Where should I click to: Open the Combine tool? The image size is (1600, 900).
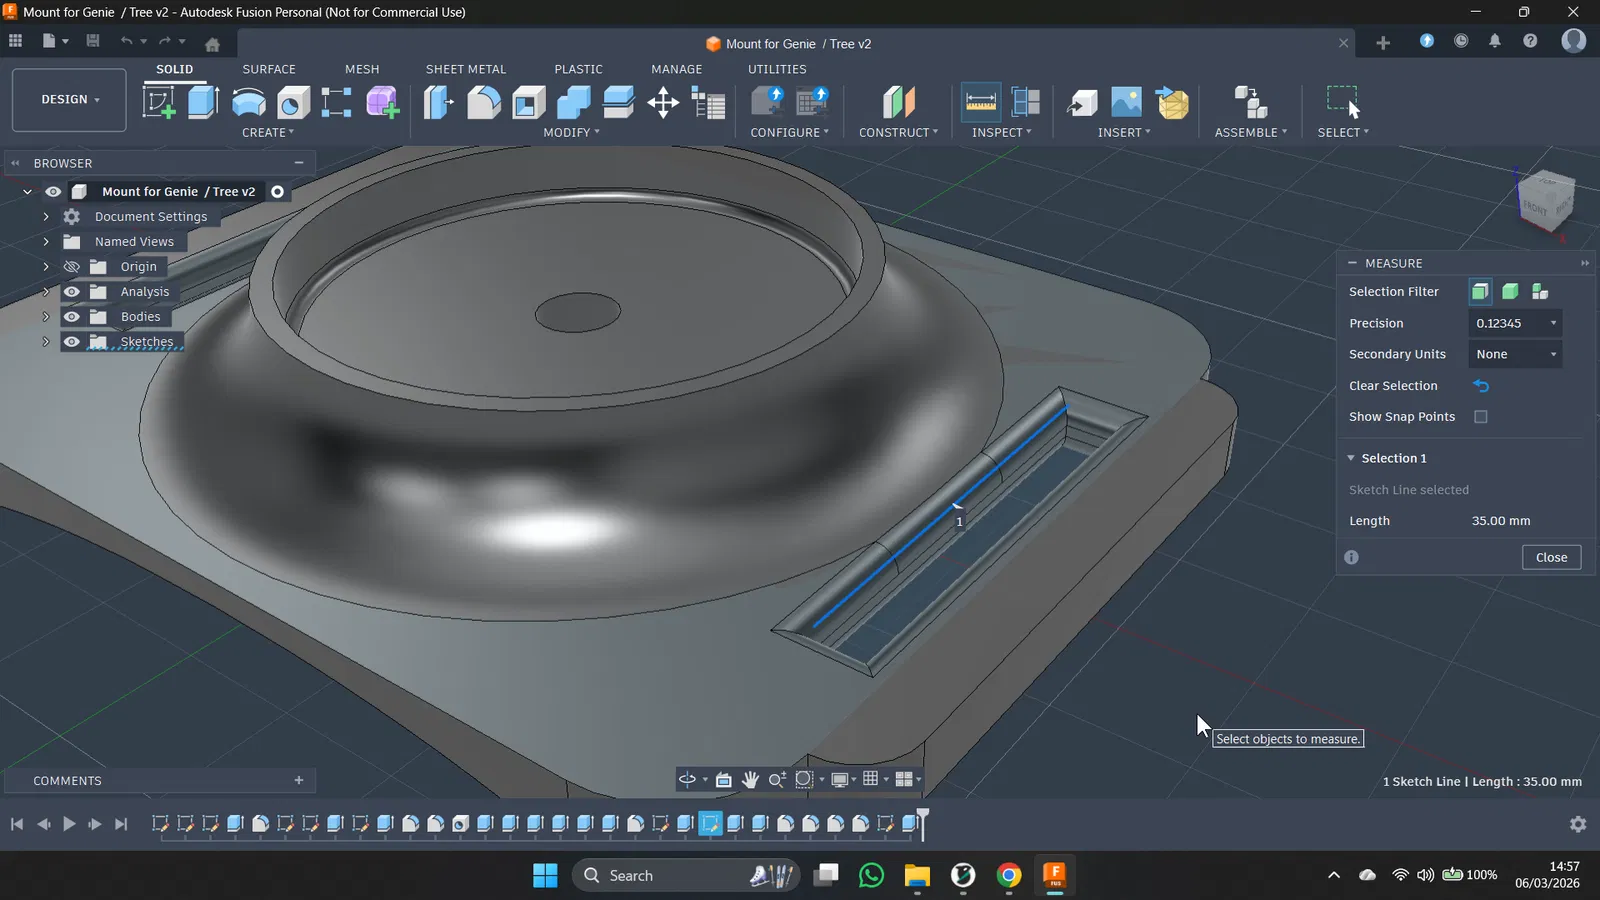pyautogui.click(x=574, y=102)
